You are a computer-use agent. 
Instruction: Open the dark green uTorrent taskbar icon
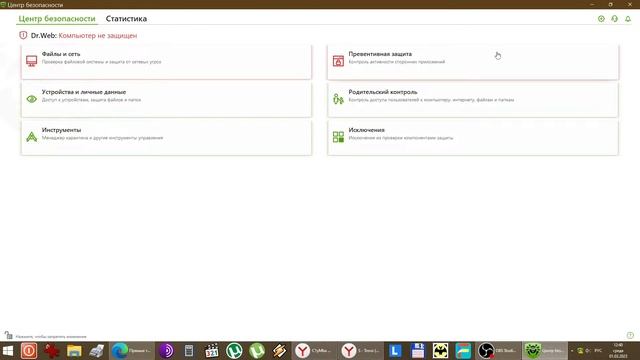click(234, 351)
